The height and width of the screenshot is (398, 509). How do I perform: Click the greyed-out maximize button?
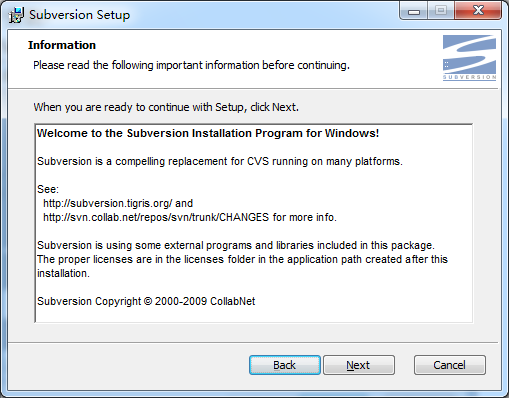point(441,11)
